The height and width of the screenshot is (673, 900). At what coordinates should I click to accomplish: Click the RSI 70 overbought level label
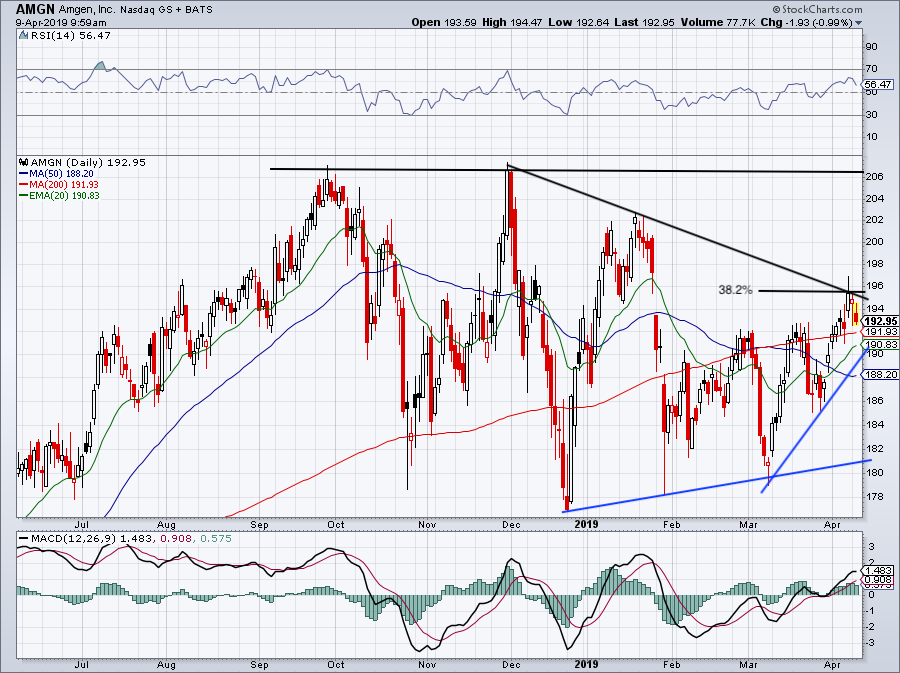(872, 69)
